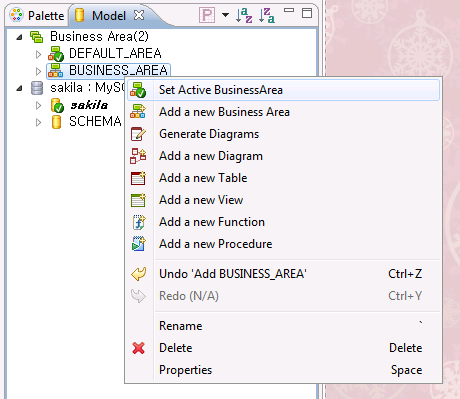
Task: Click the Add a new Table icon
Action: pos(138,178)
